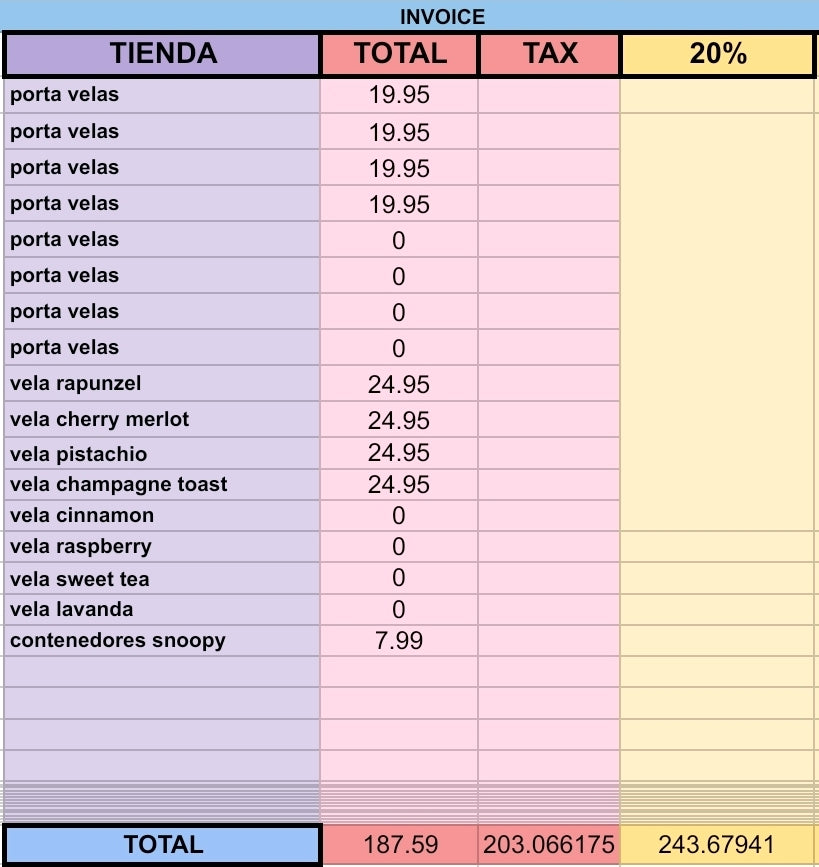Select the TAX column header

550,54
